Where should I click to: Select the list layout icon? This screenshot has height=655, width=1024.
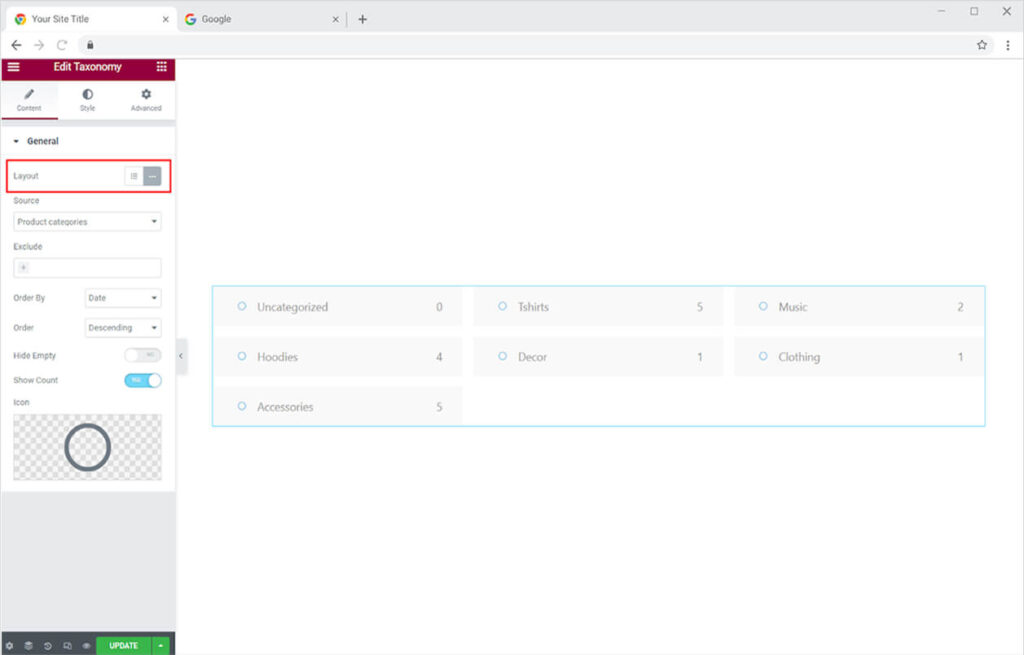(134, 176)
